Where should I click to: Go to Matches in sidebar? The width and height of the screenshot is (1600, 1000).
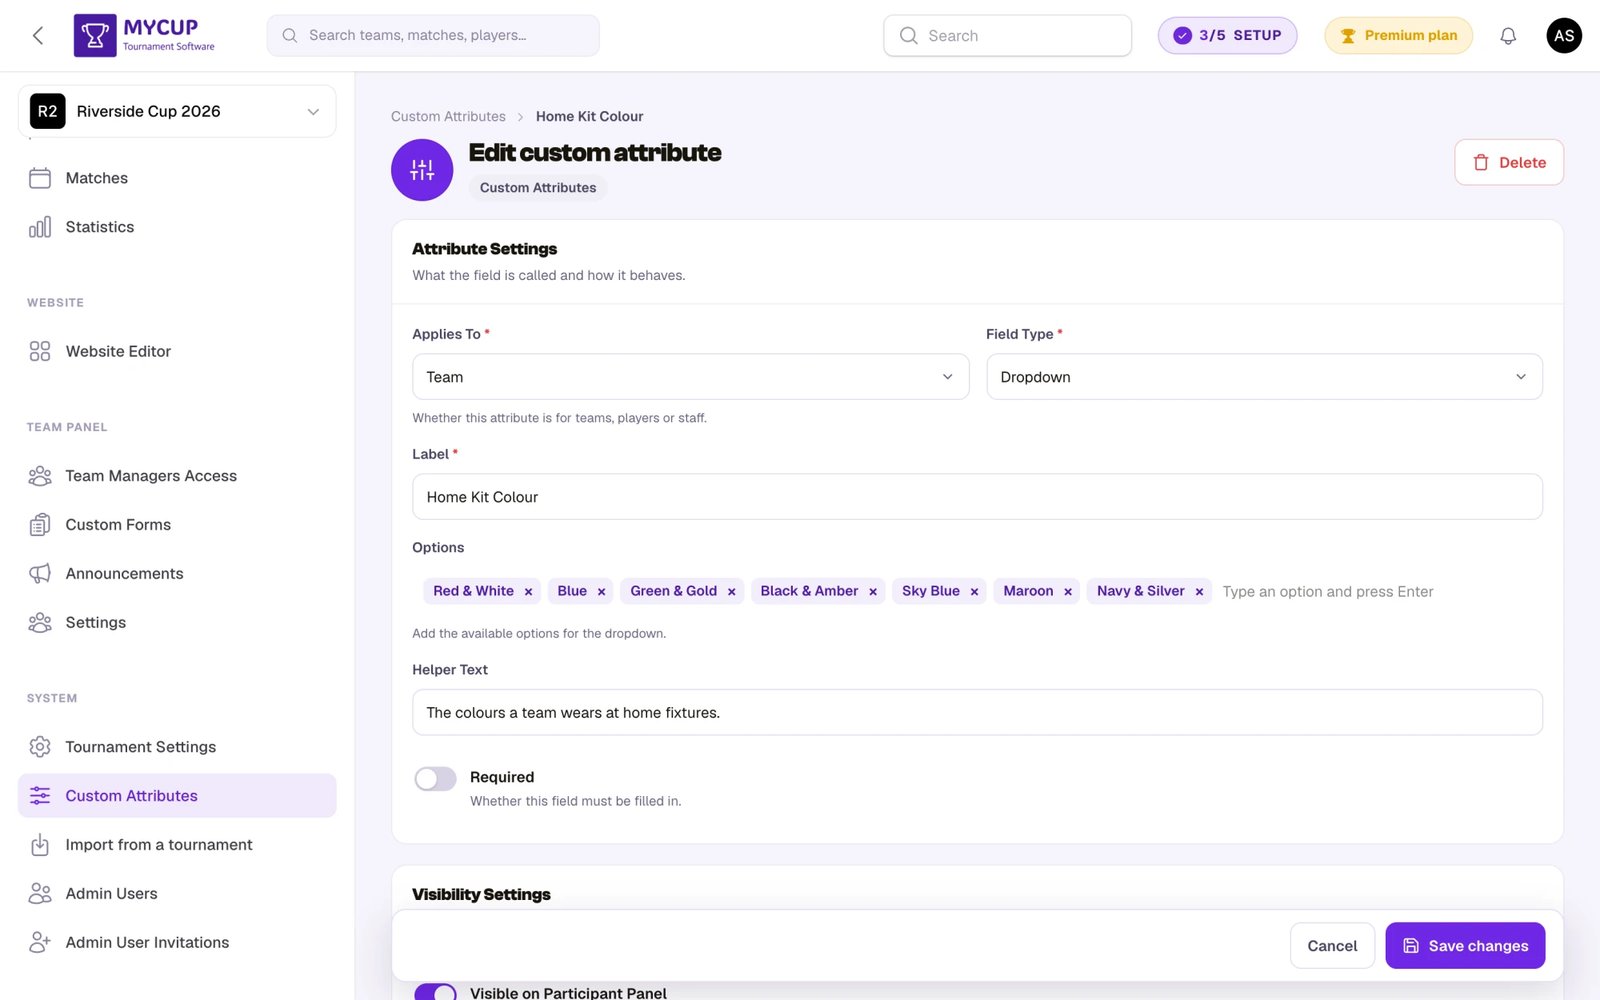177,178
